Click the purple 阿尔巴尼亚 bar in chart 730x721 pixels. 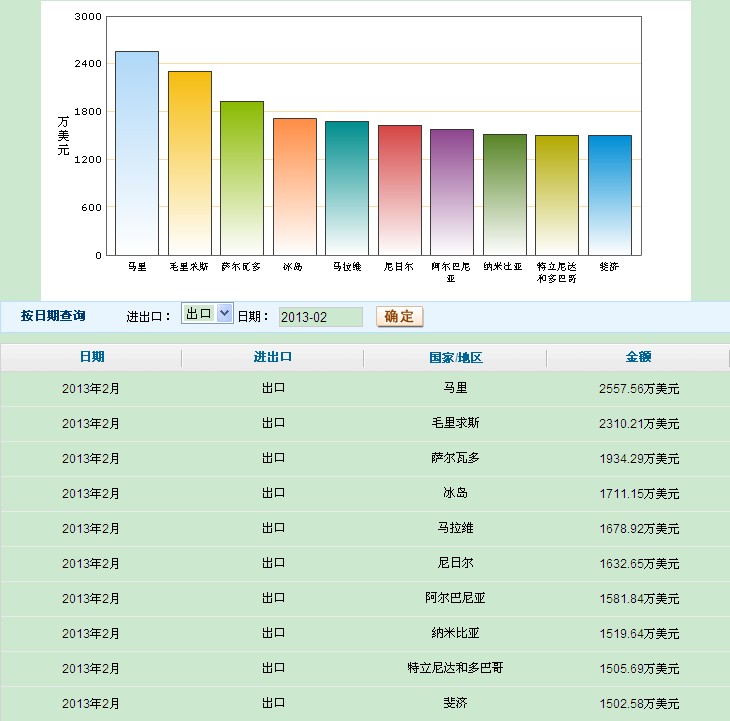[452, 192]
